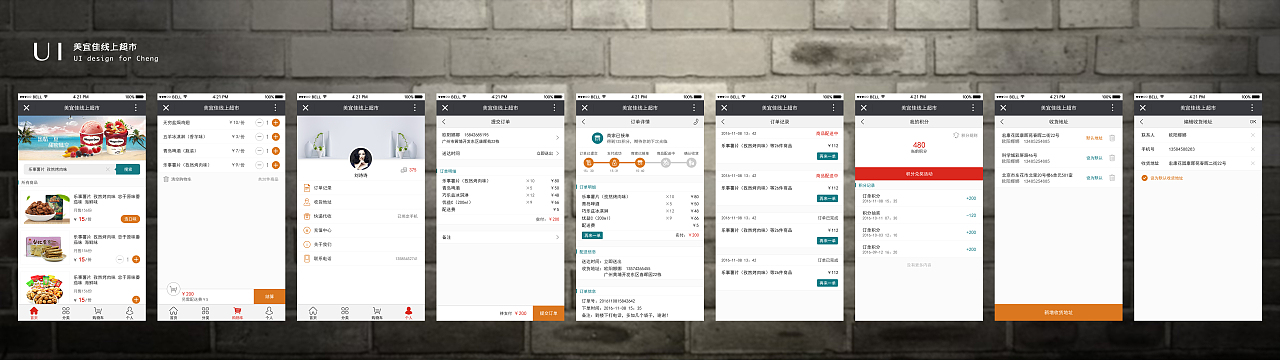Image resolution: width=1280 pixels, height=360 pixels.
Task: Tap the X icon on the cart screen header
Action: [166, 108]
